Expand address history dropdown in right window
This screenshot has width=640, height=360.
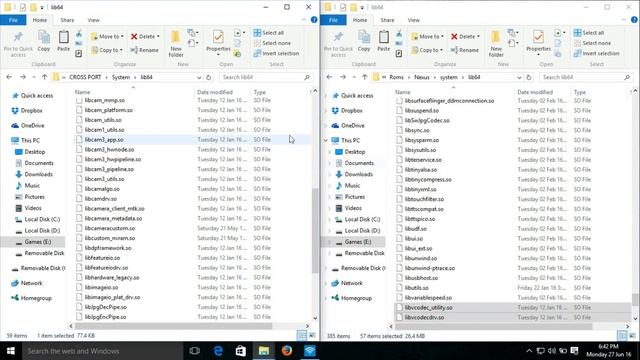pos(519,77)
